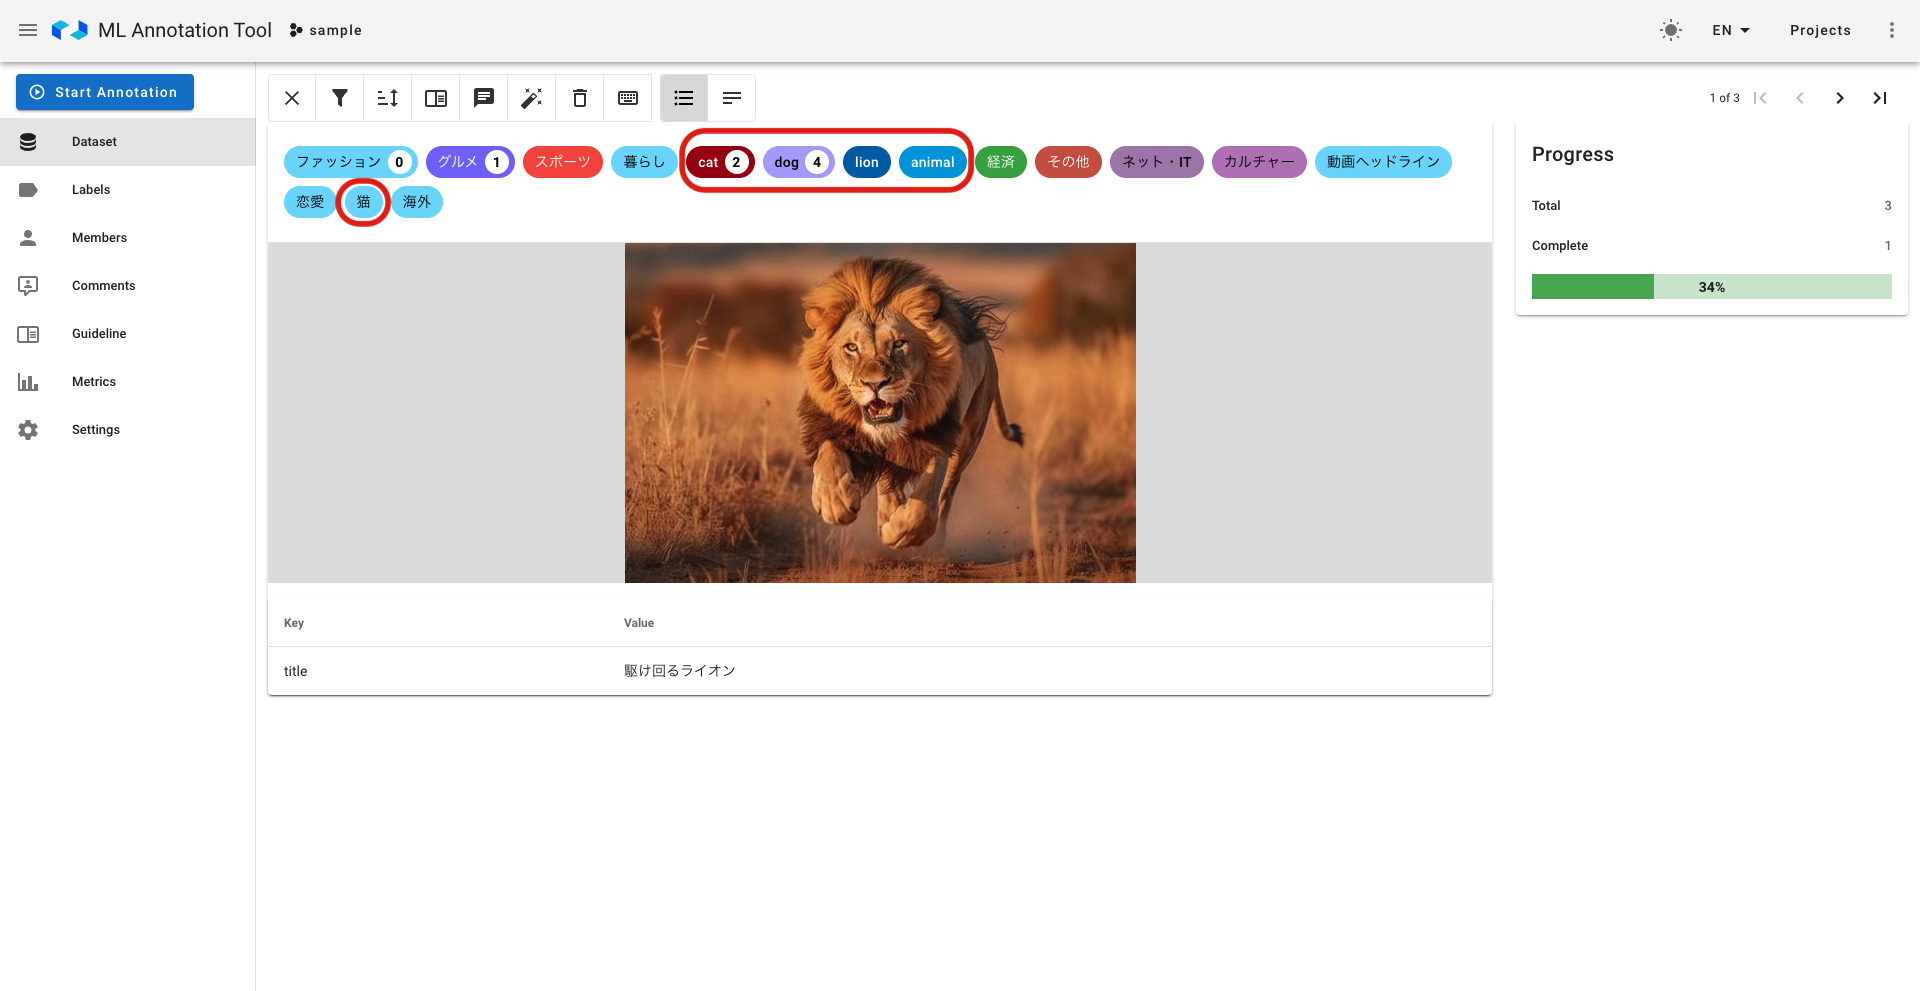
Task: Select the 動画ヘッドライン label chip
Action: [1383, 162]
